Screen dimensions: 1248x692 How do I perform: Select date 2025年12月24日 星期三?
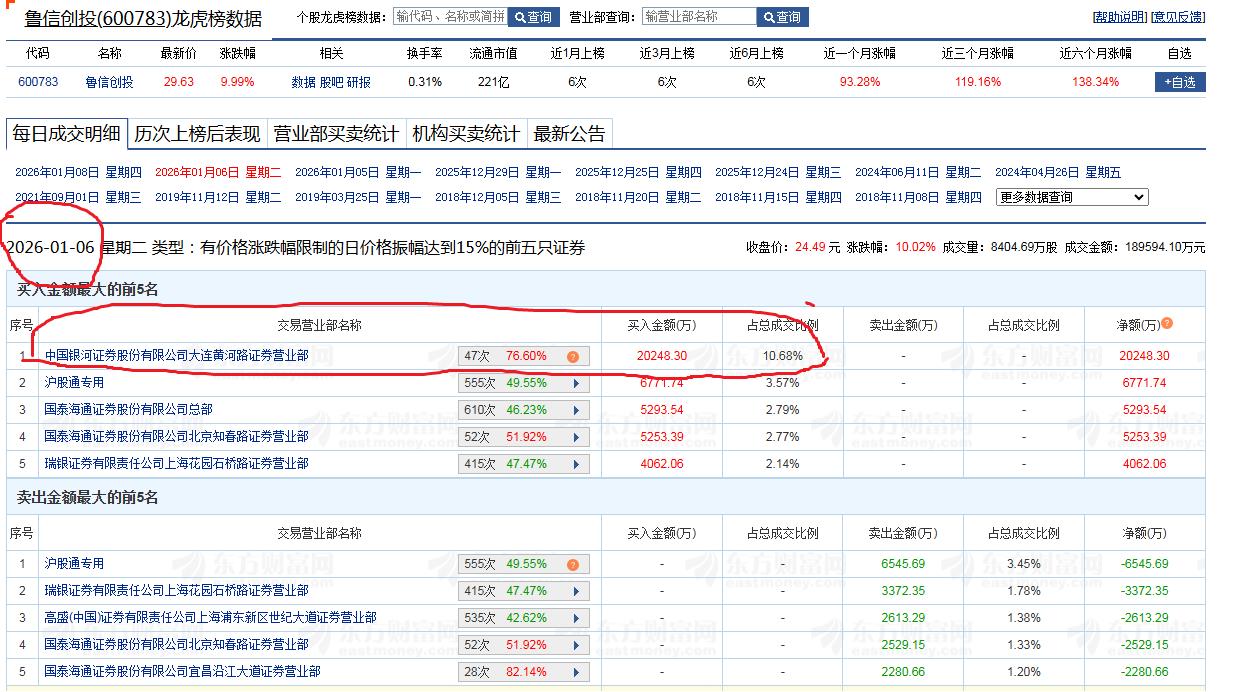coord(778,172)
